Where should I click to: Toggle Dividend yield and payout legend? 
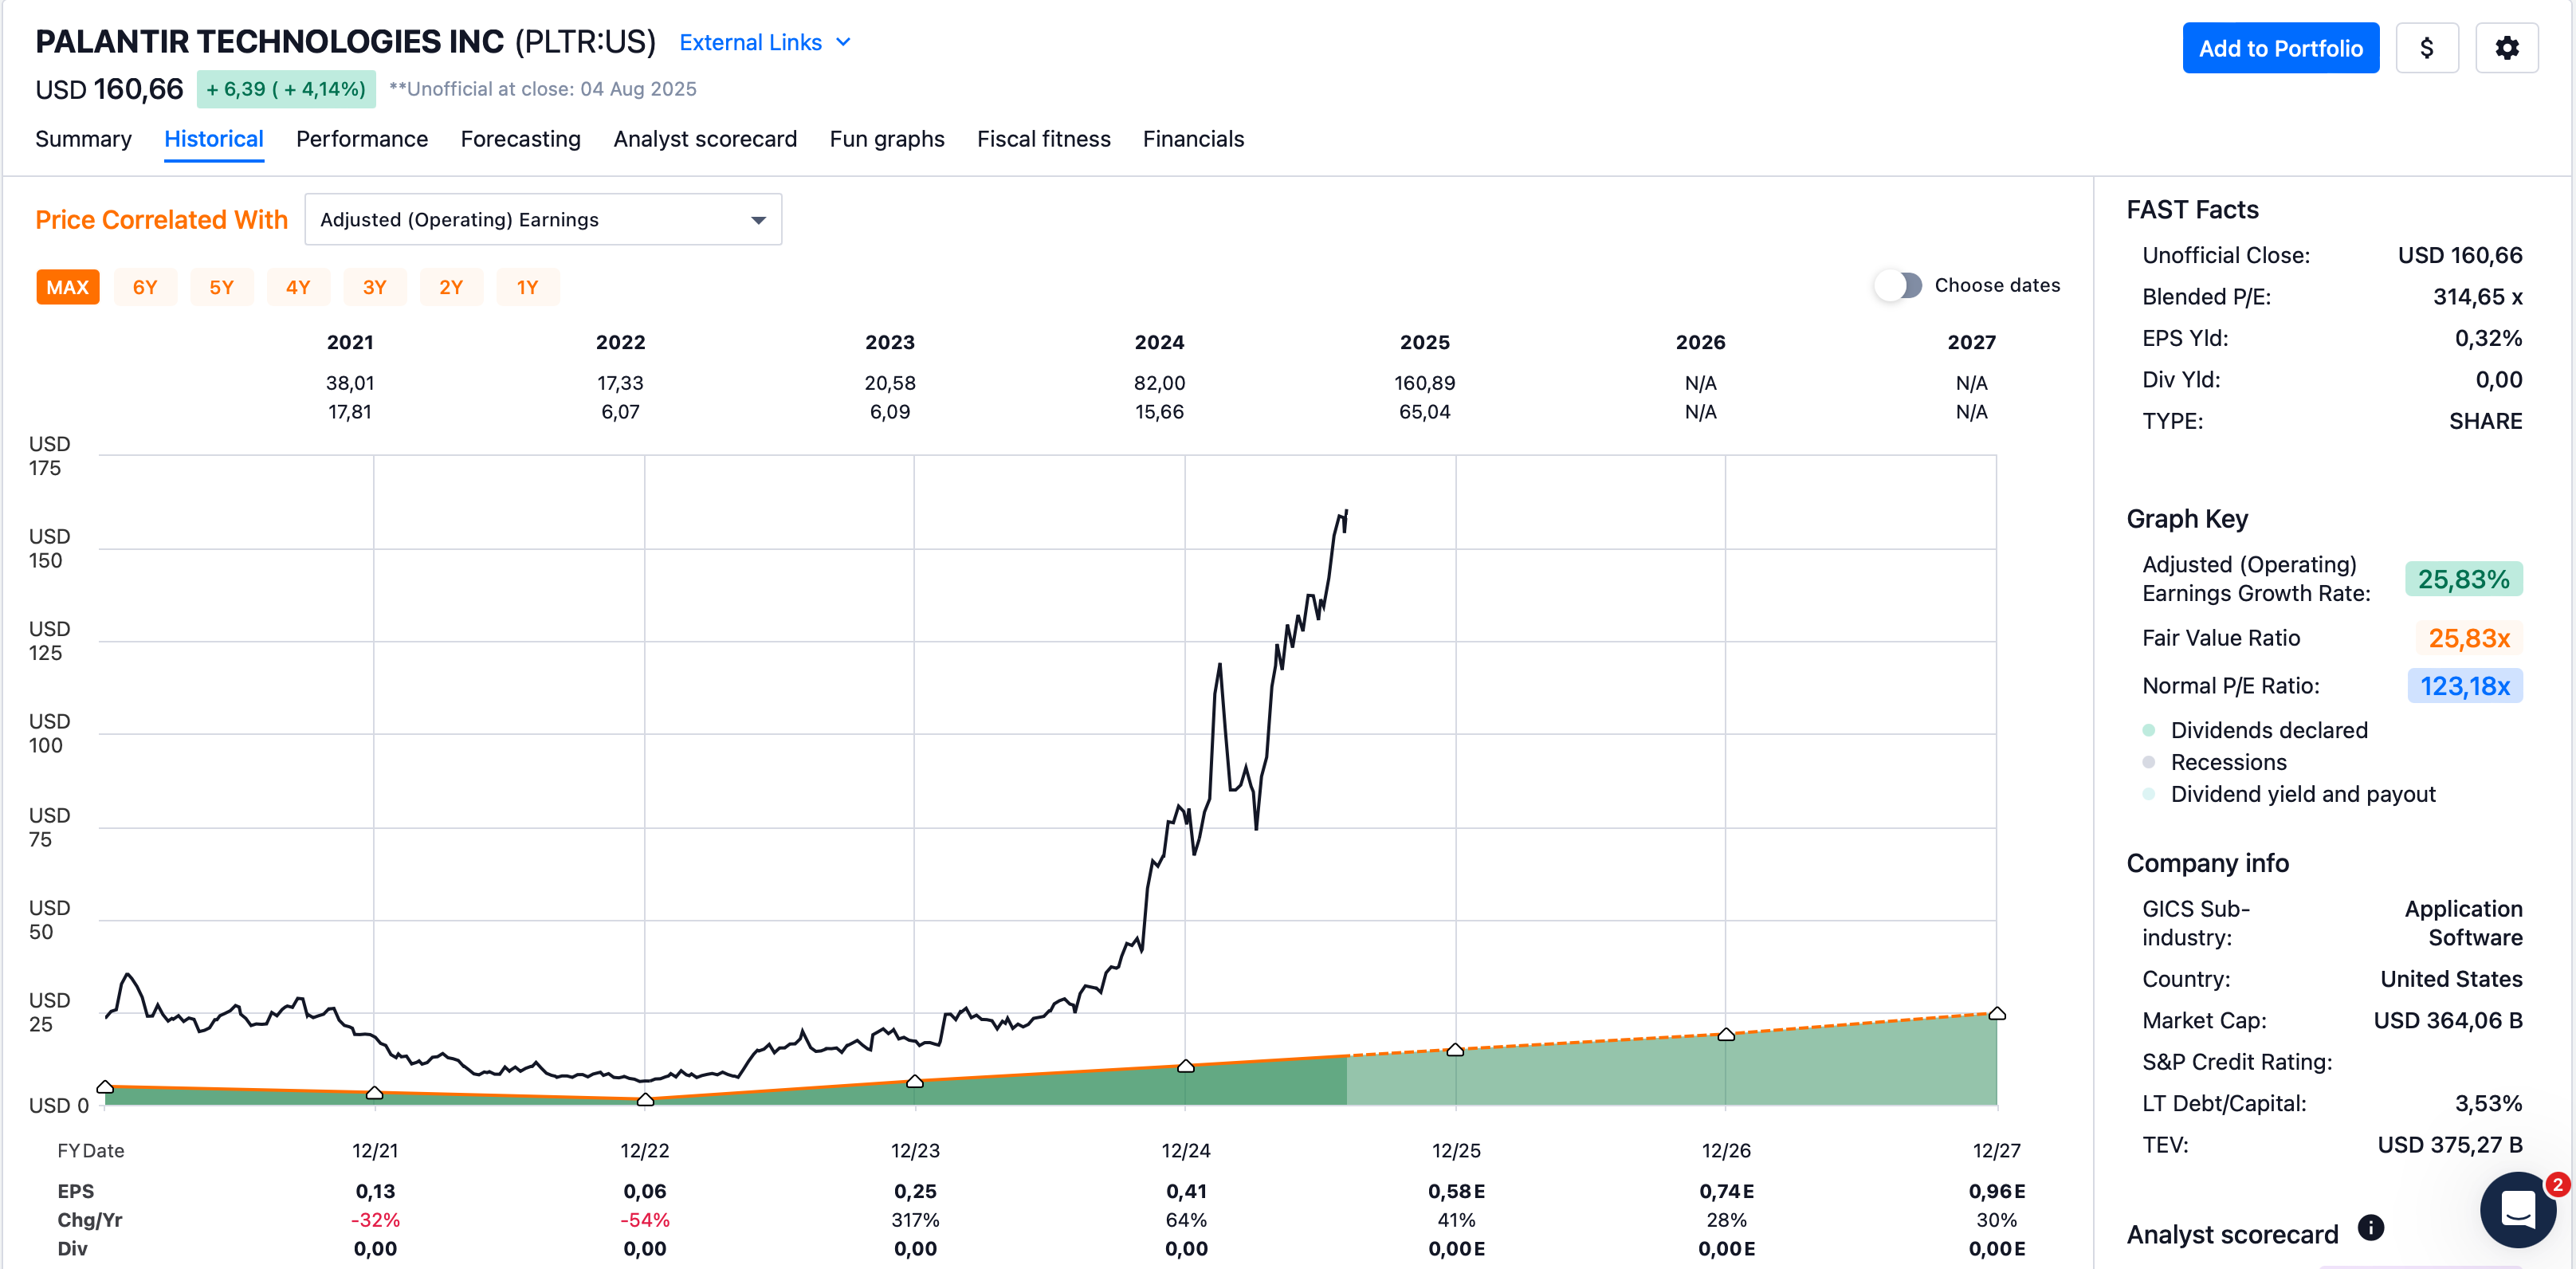[2148, 794]
